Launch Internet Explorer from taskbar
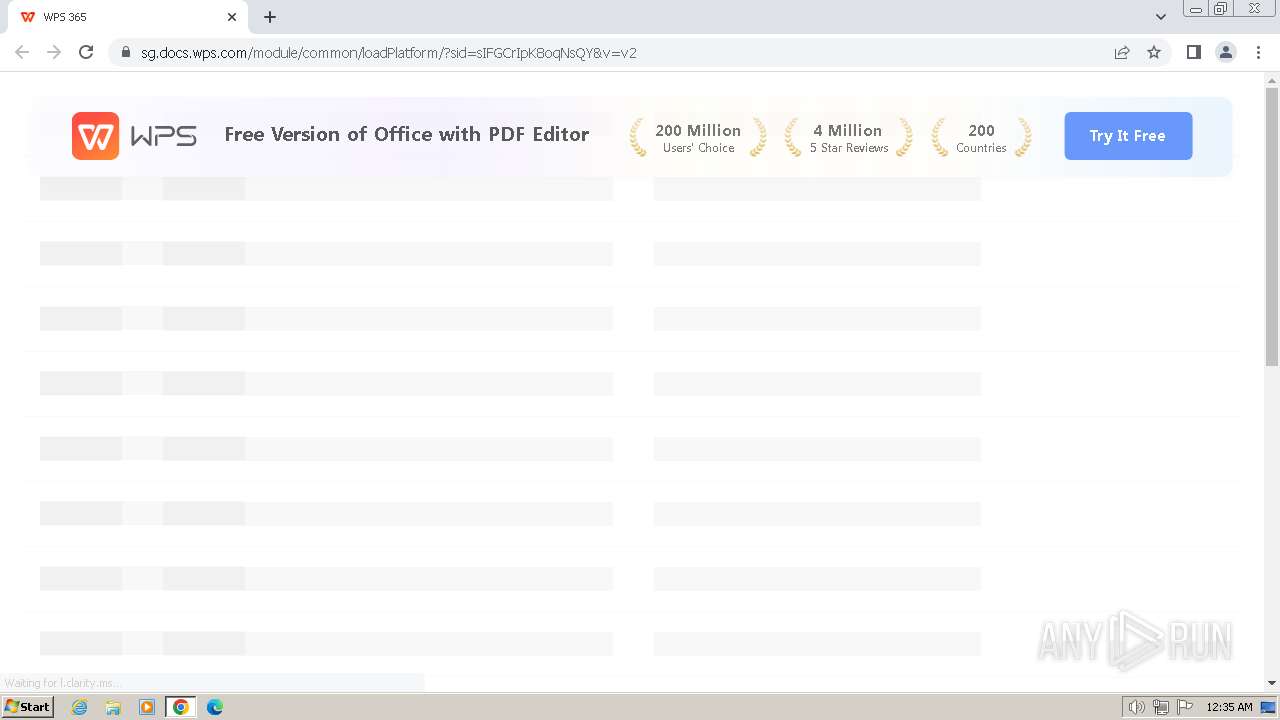Screen dimensions: 1280x720 pyautogui.click(x=80, y=707)
